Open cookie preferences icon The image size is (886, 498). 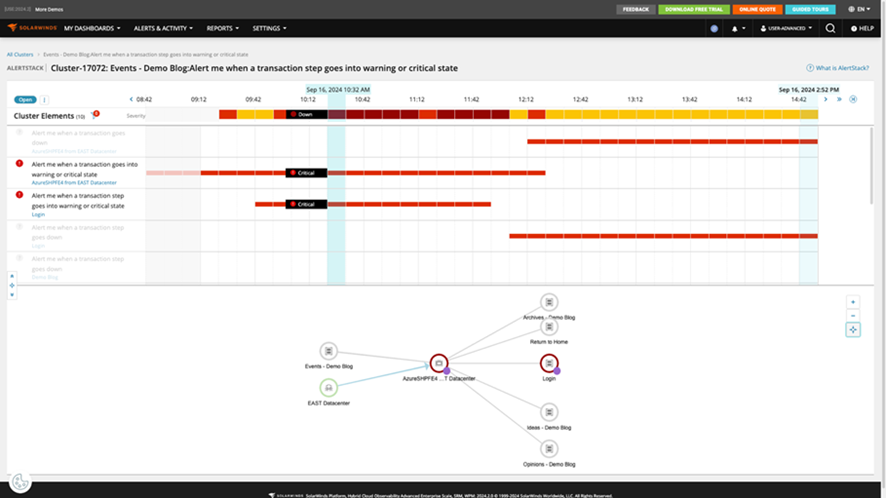point(20,482)
